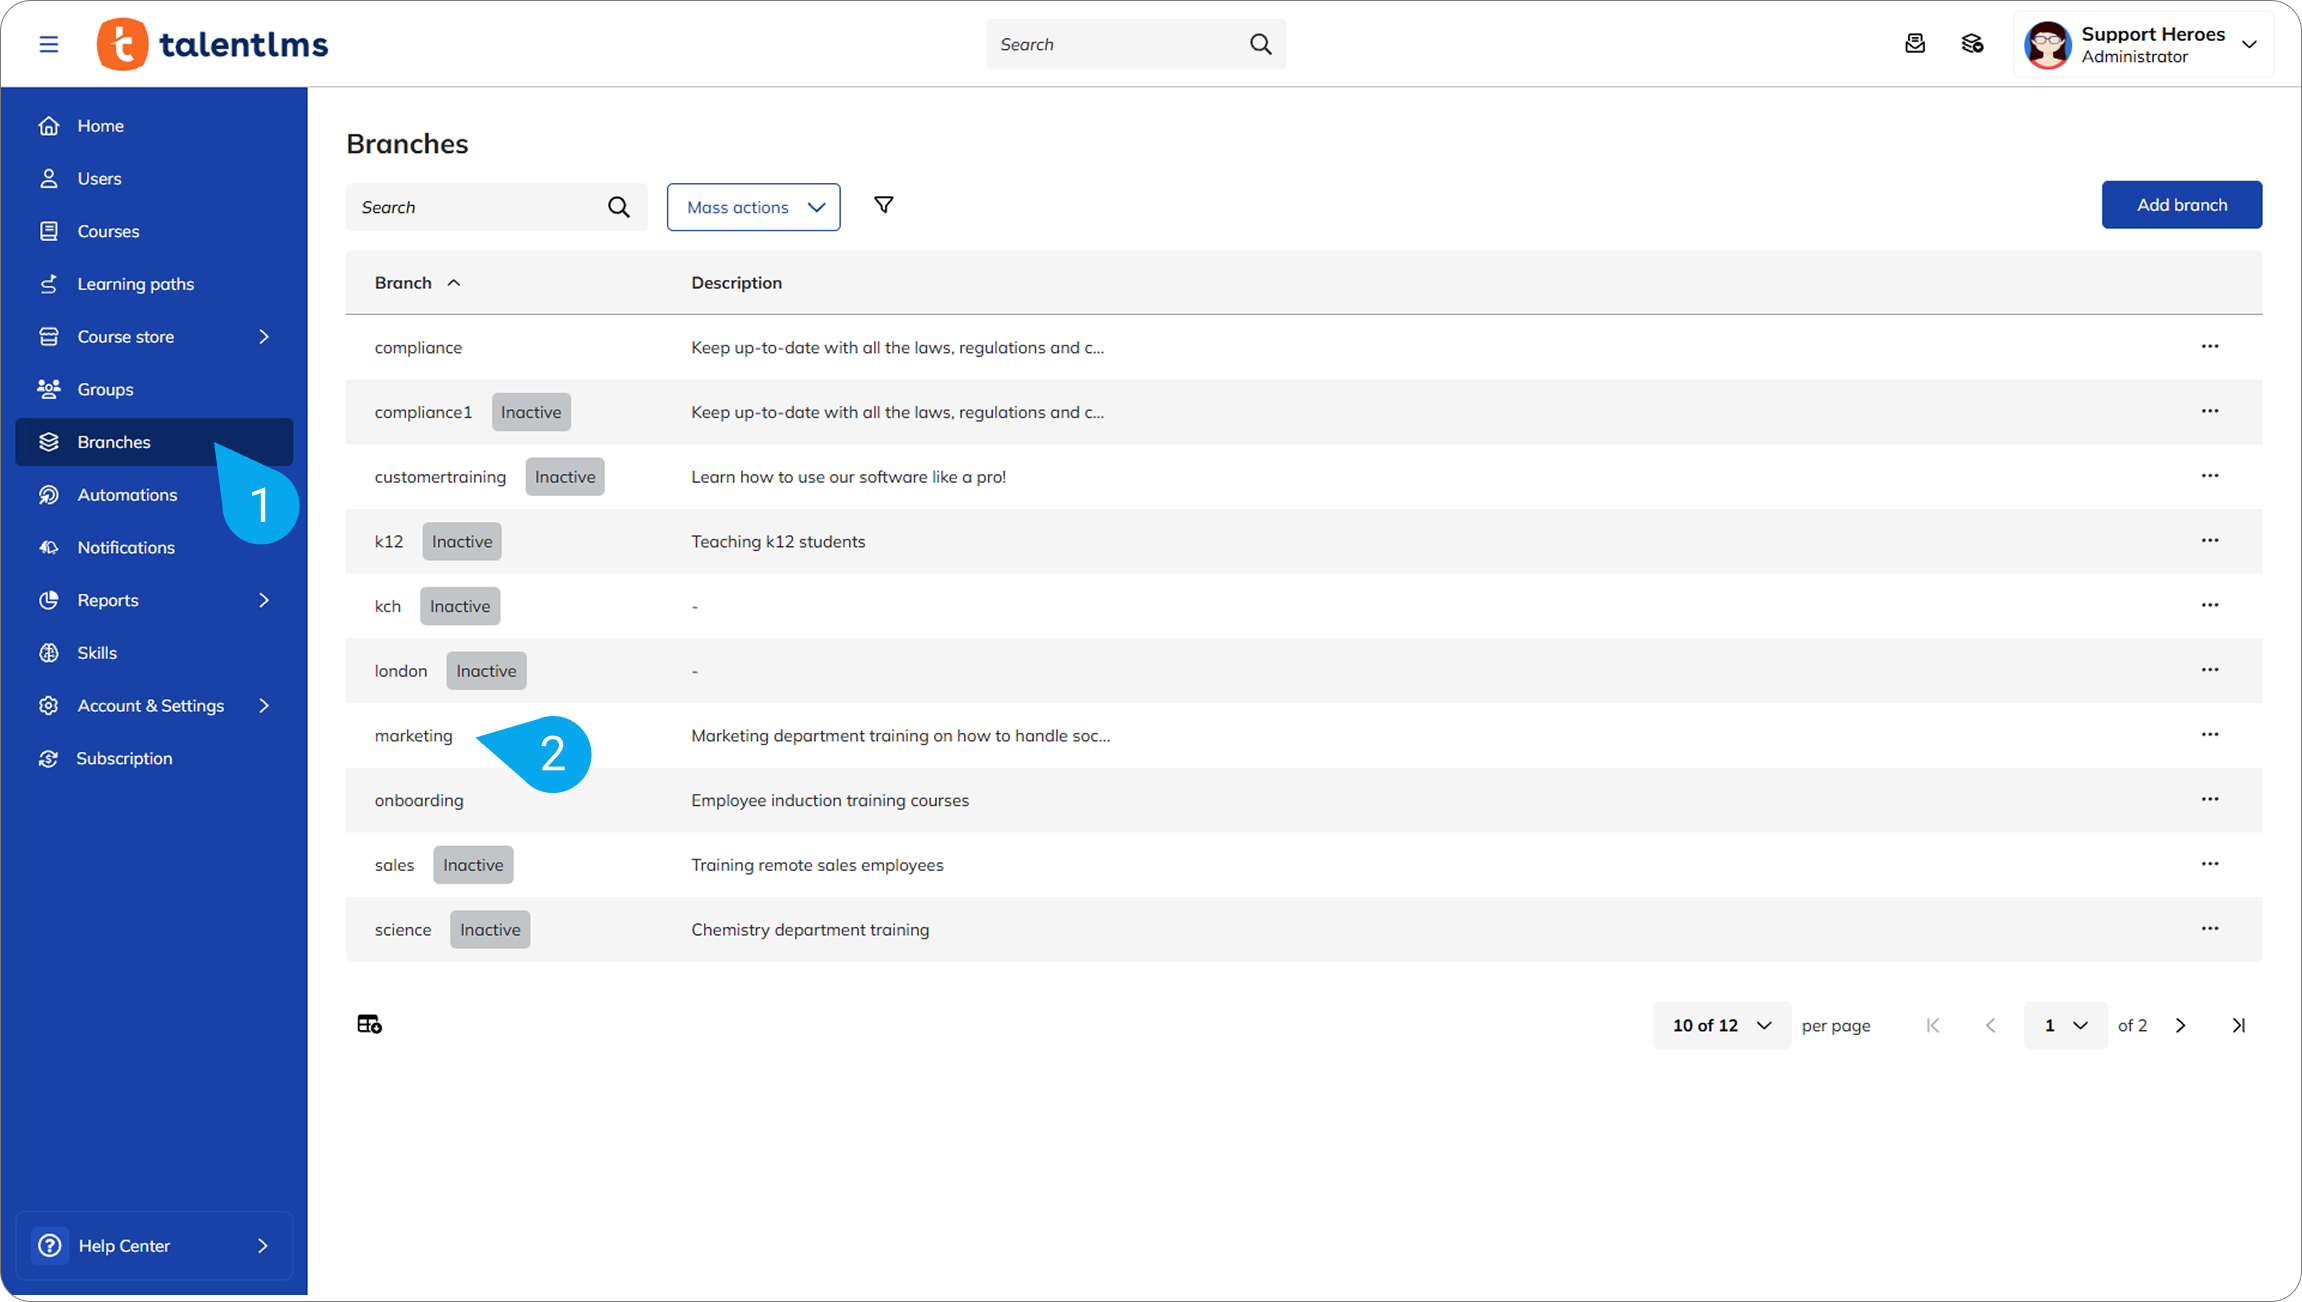2302x1302 pixels.
Task: Click the hamburger menu icon
Action: coord(48,44)
